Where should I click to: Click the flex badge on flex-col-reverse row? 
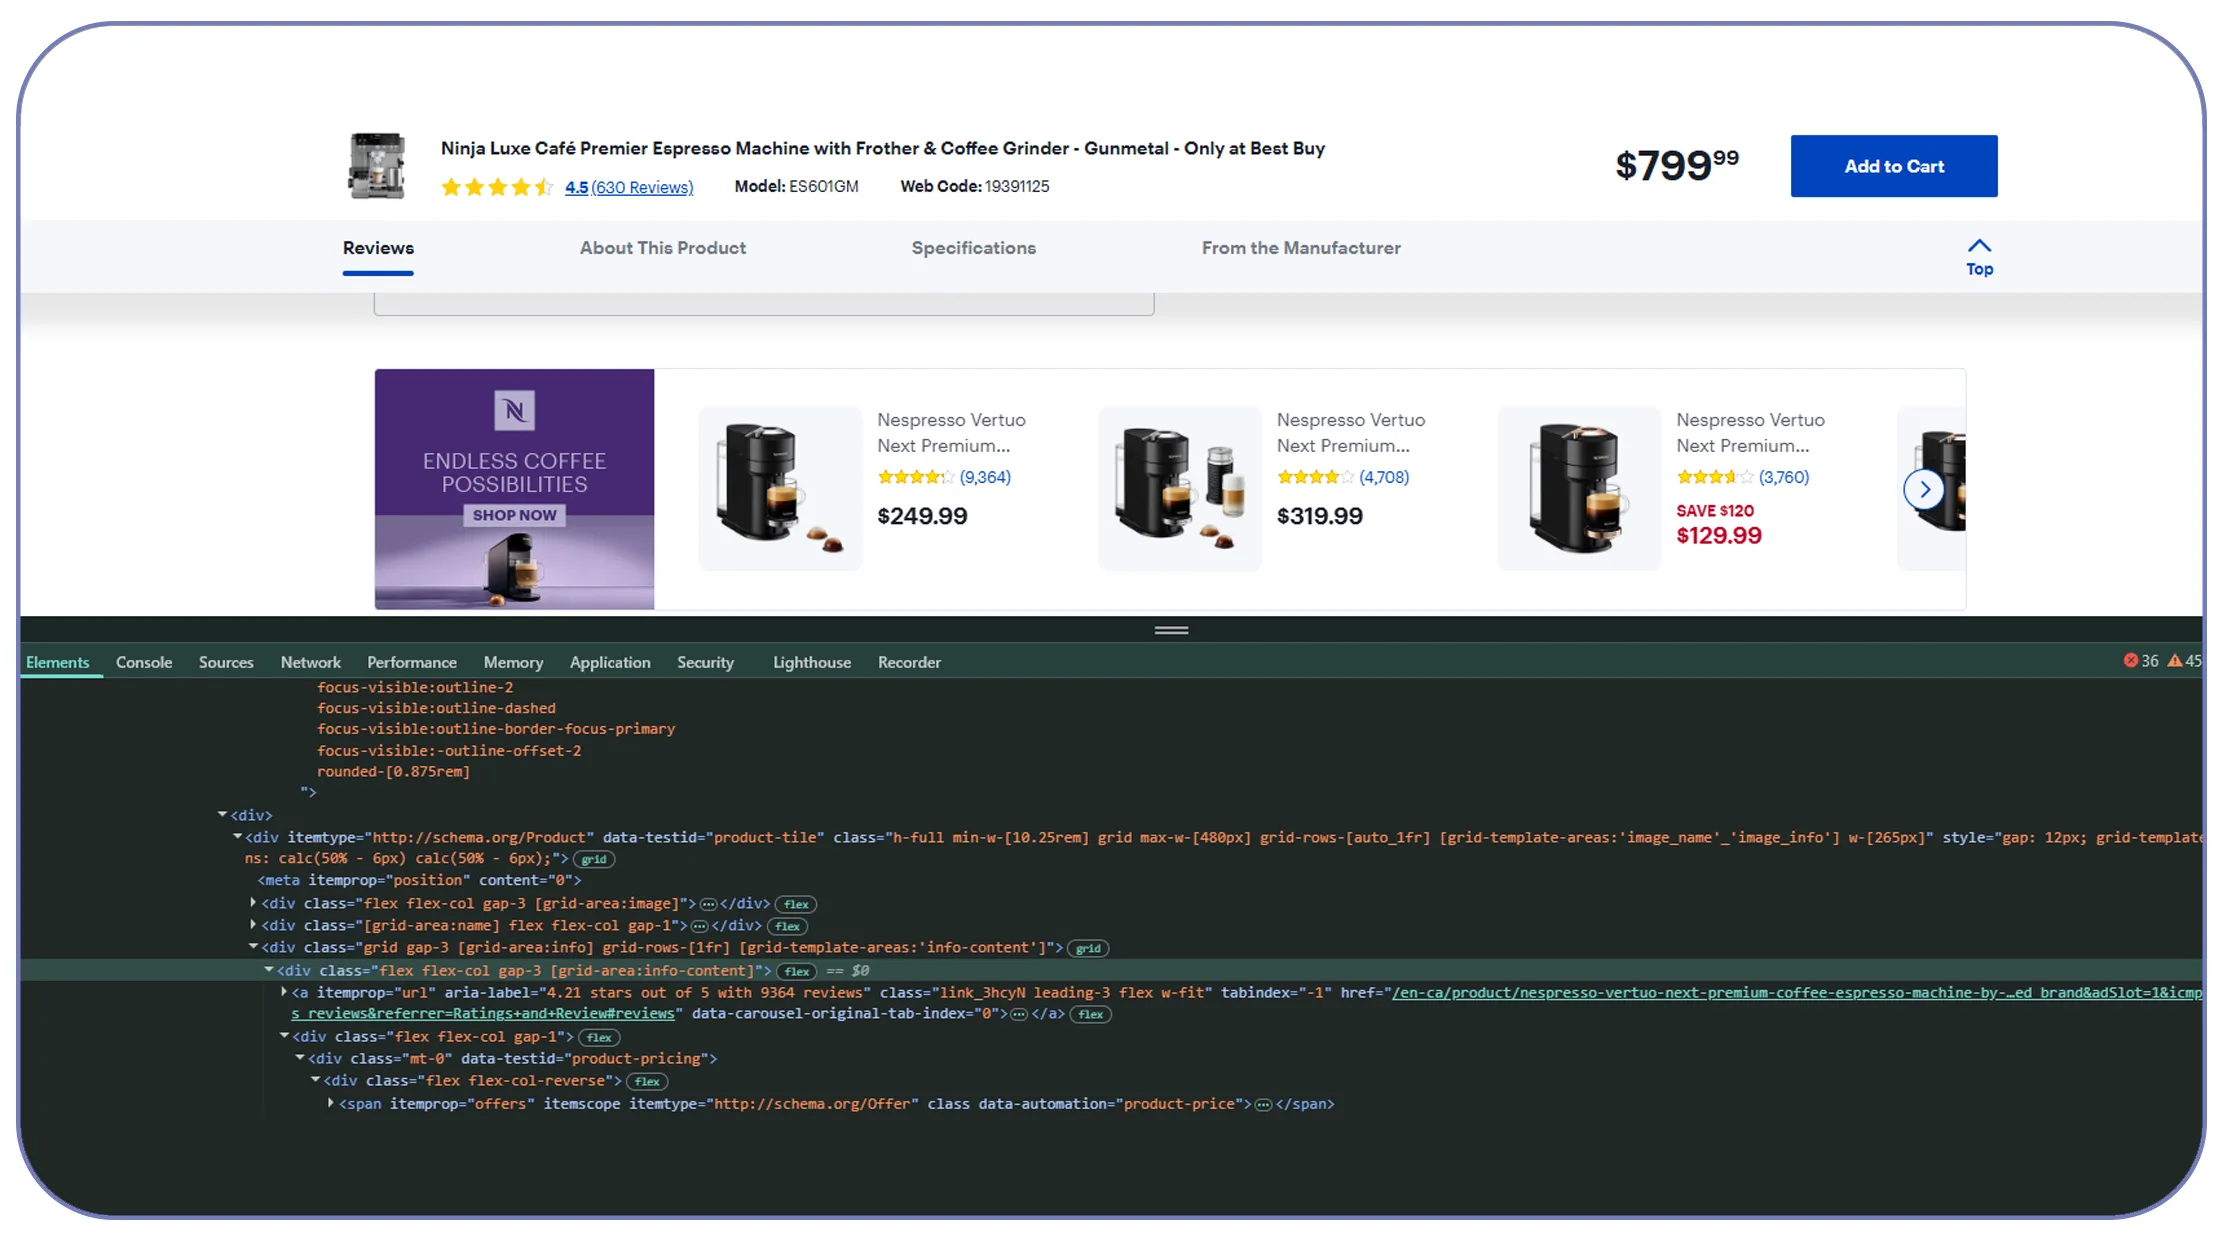tap(647, 1081)
